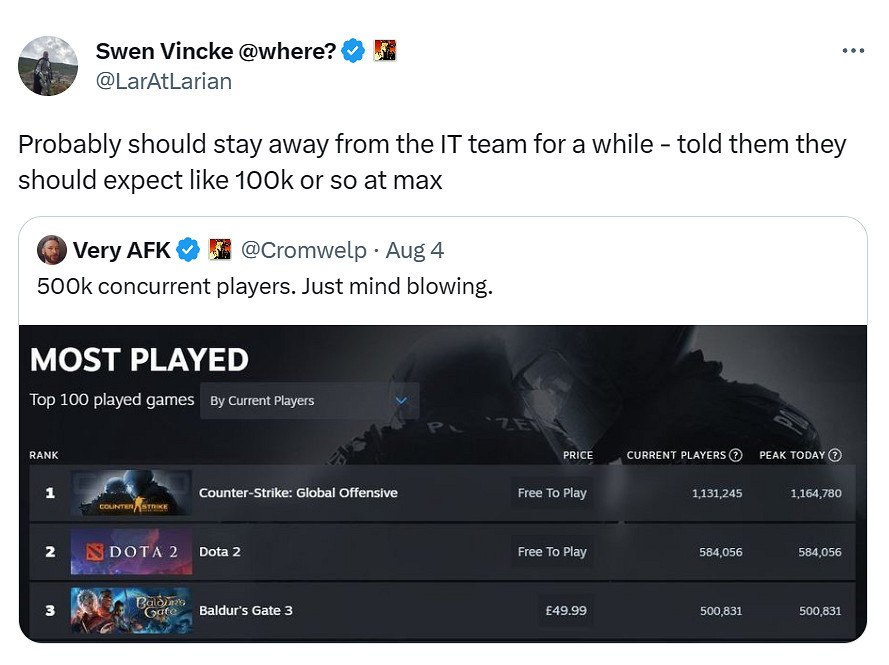
Task: Click the Counter-Strike game thumbnail
Action: [x=130, y=493]
